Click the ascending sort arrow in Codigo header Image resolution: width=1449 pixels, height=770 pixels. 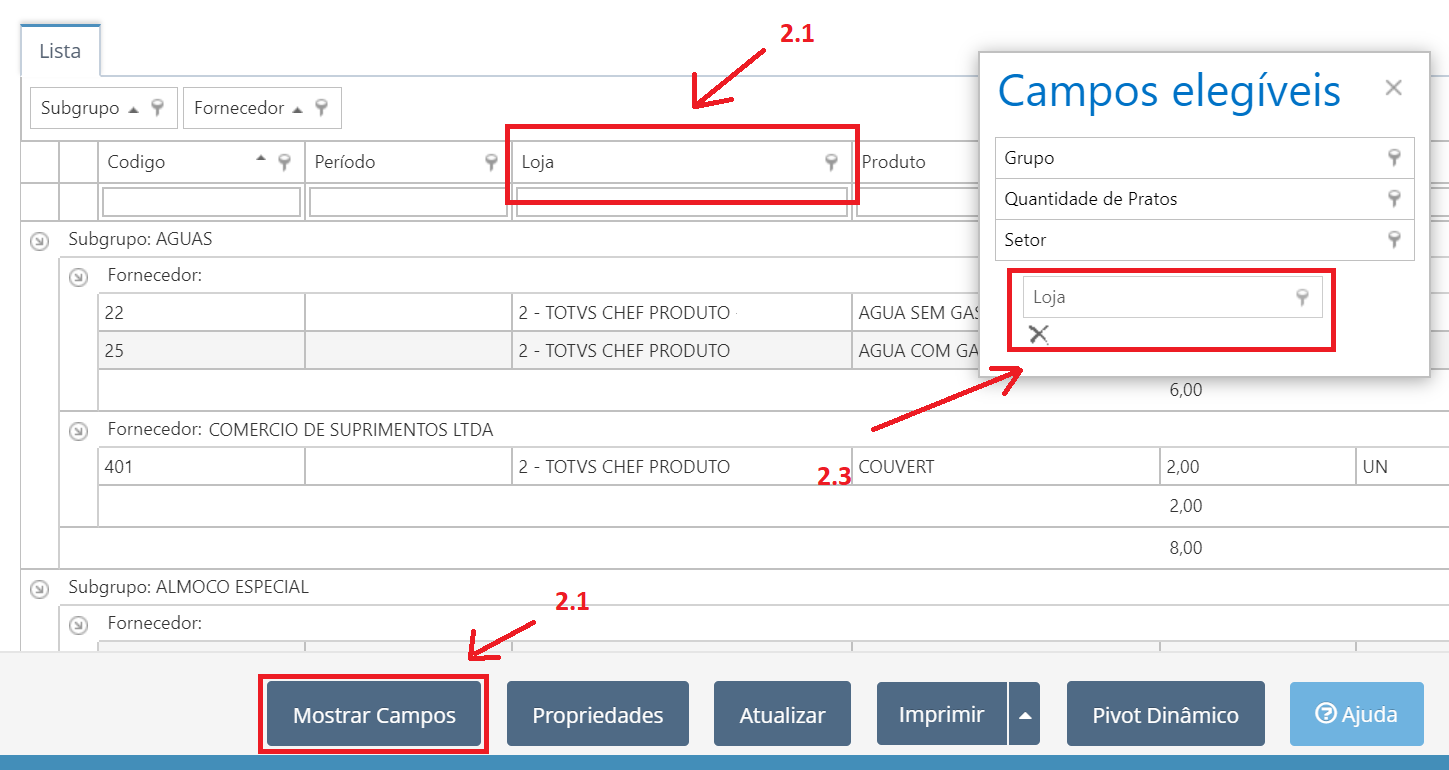(x=262, y=159)
